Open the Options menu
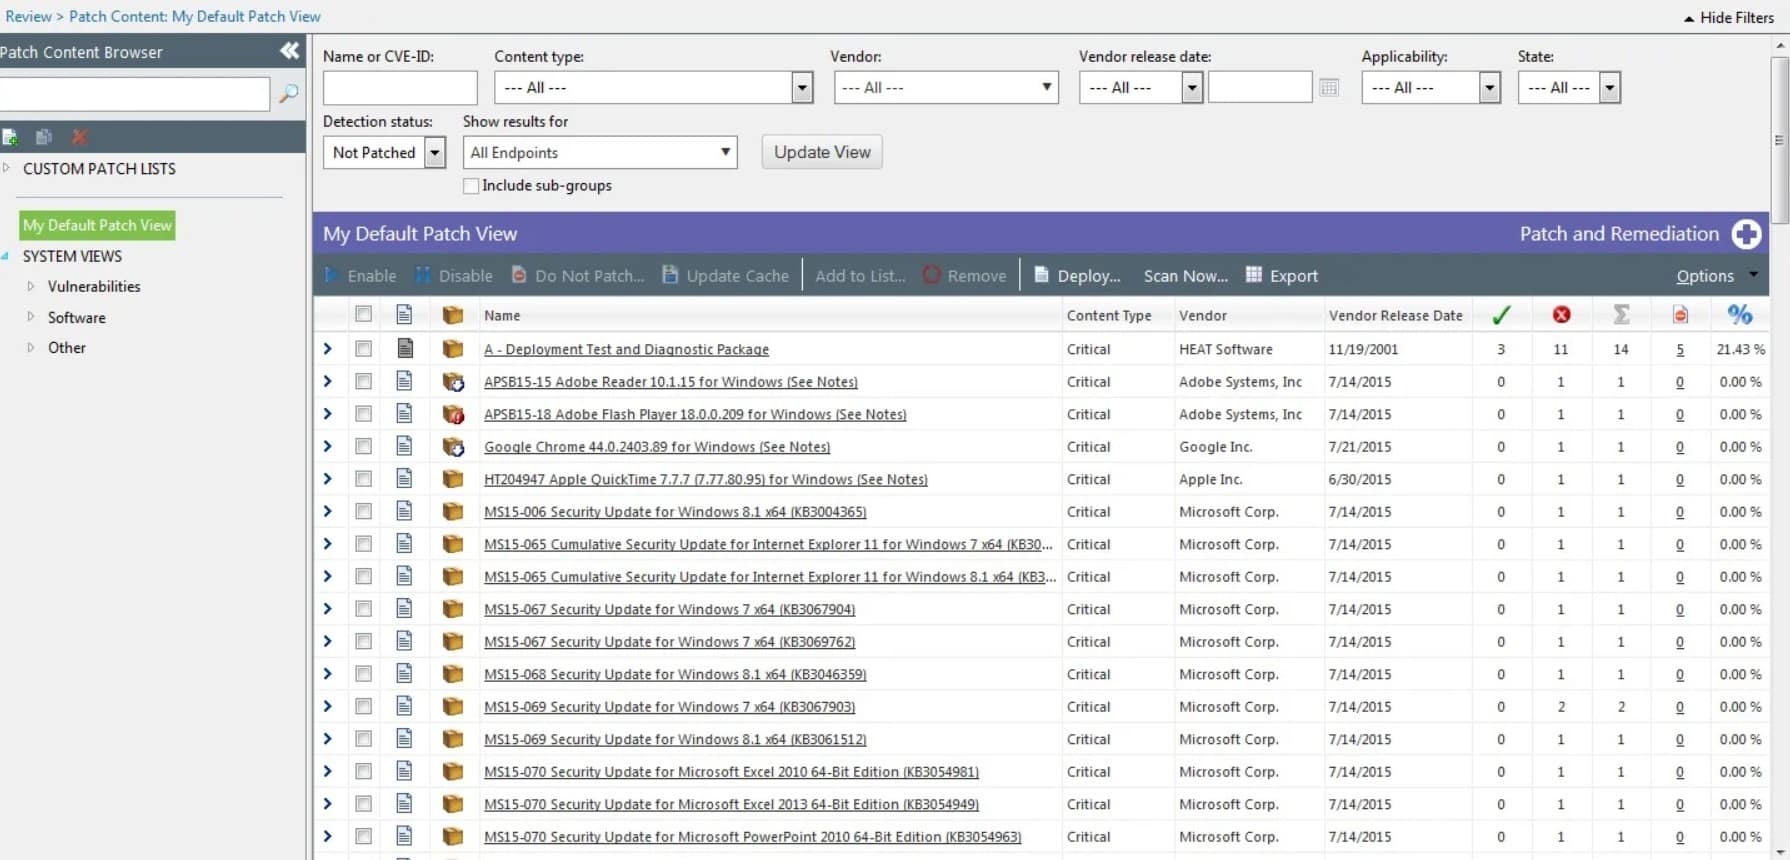Viewport: 1790px width, 860px height. tap(1716, 276)
